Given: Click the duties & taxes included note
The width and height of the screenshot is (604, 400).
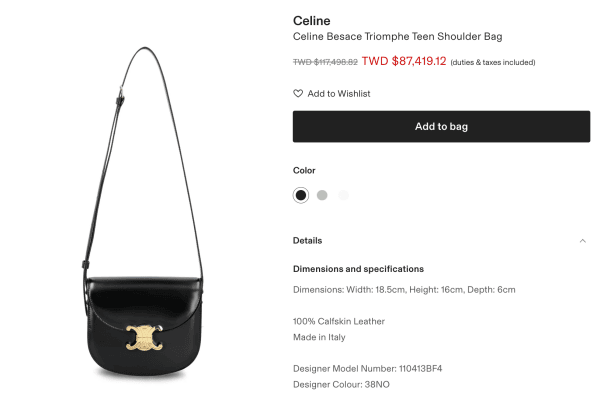Looking at the screenshot, I should pos(493,62).
